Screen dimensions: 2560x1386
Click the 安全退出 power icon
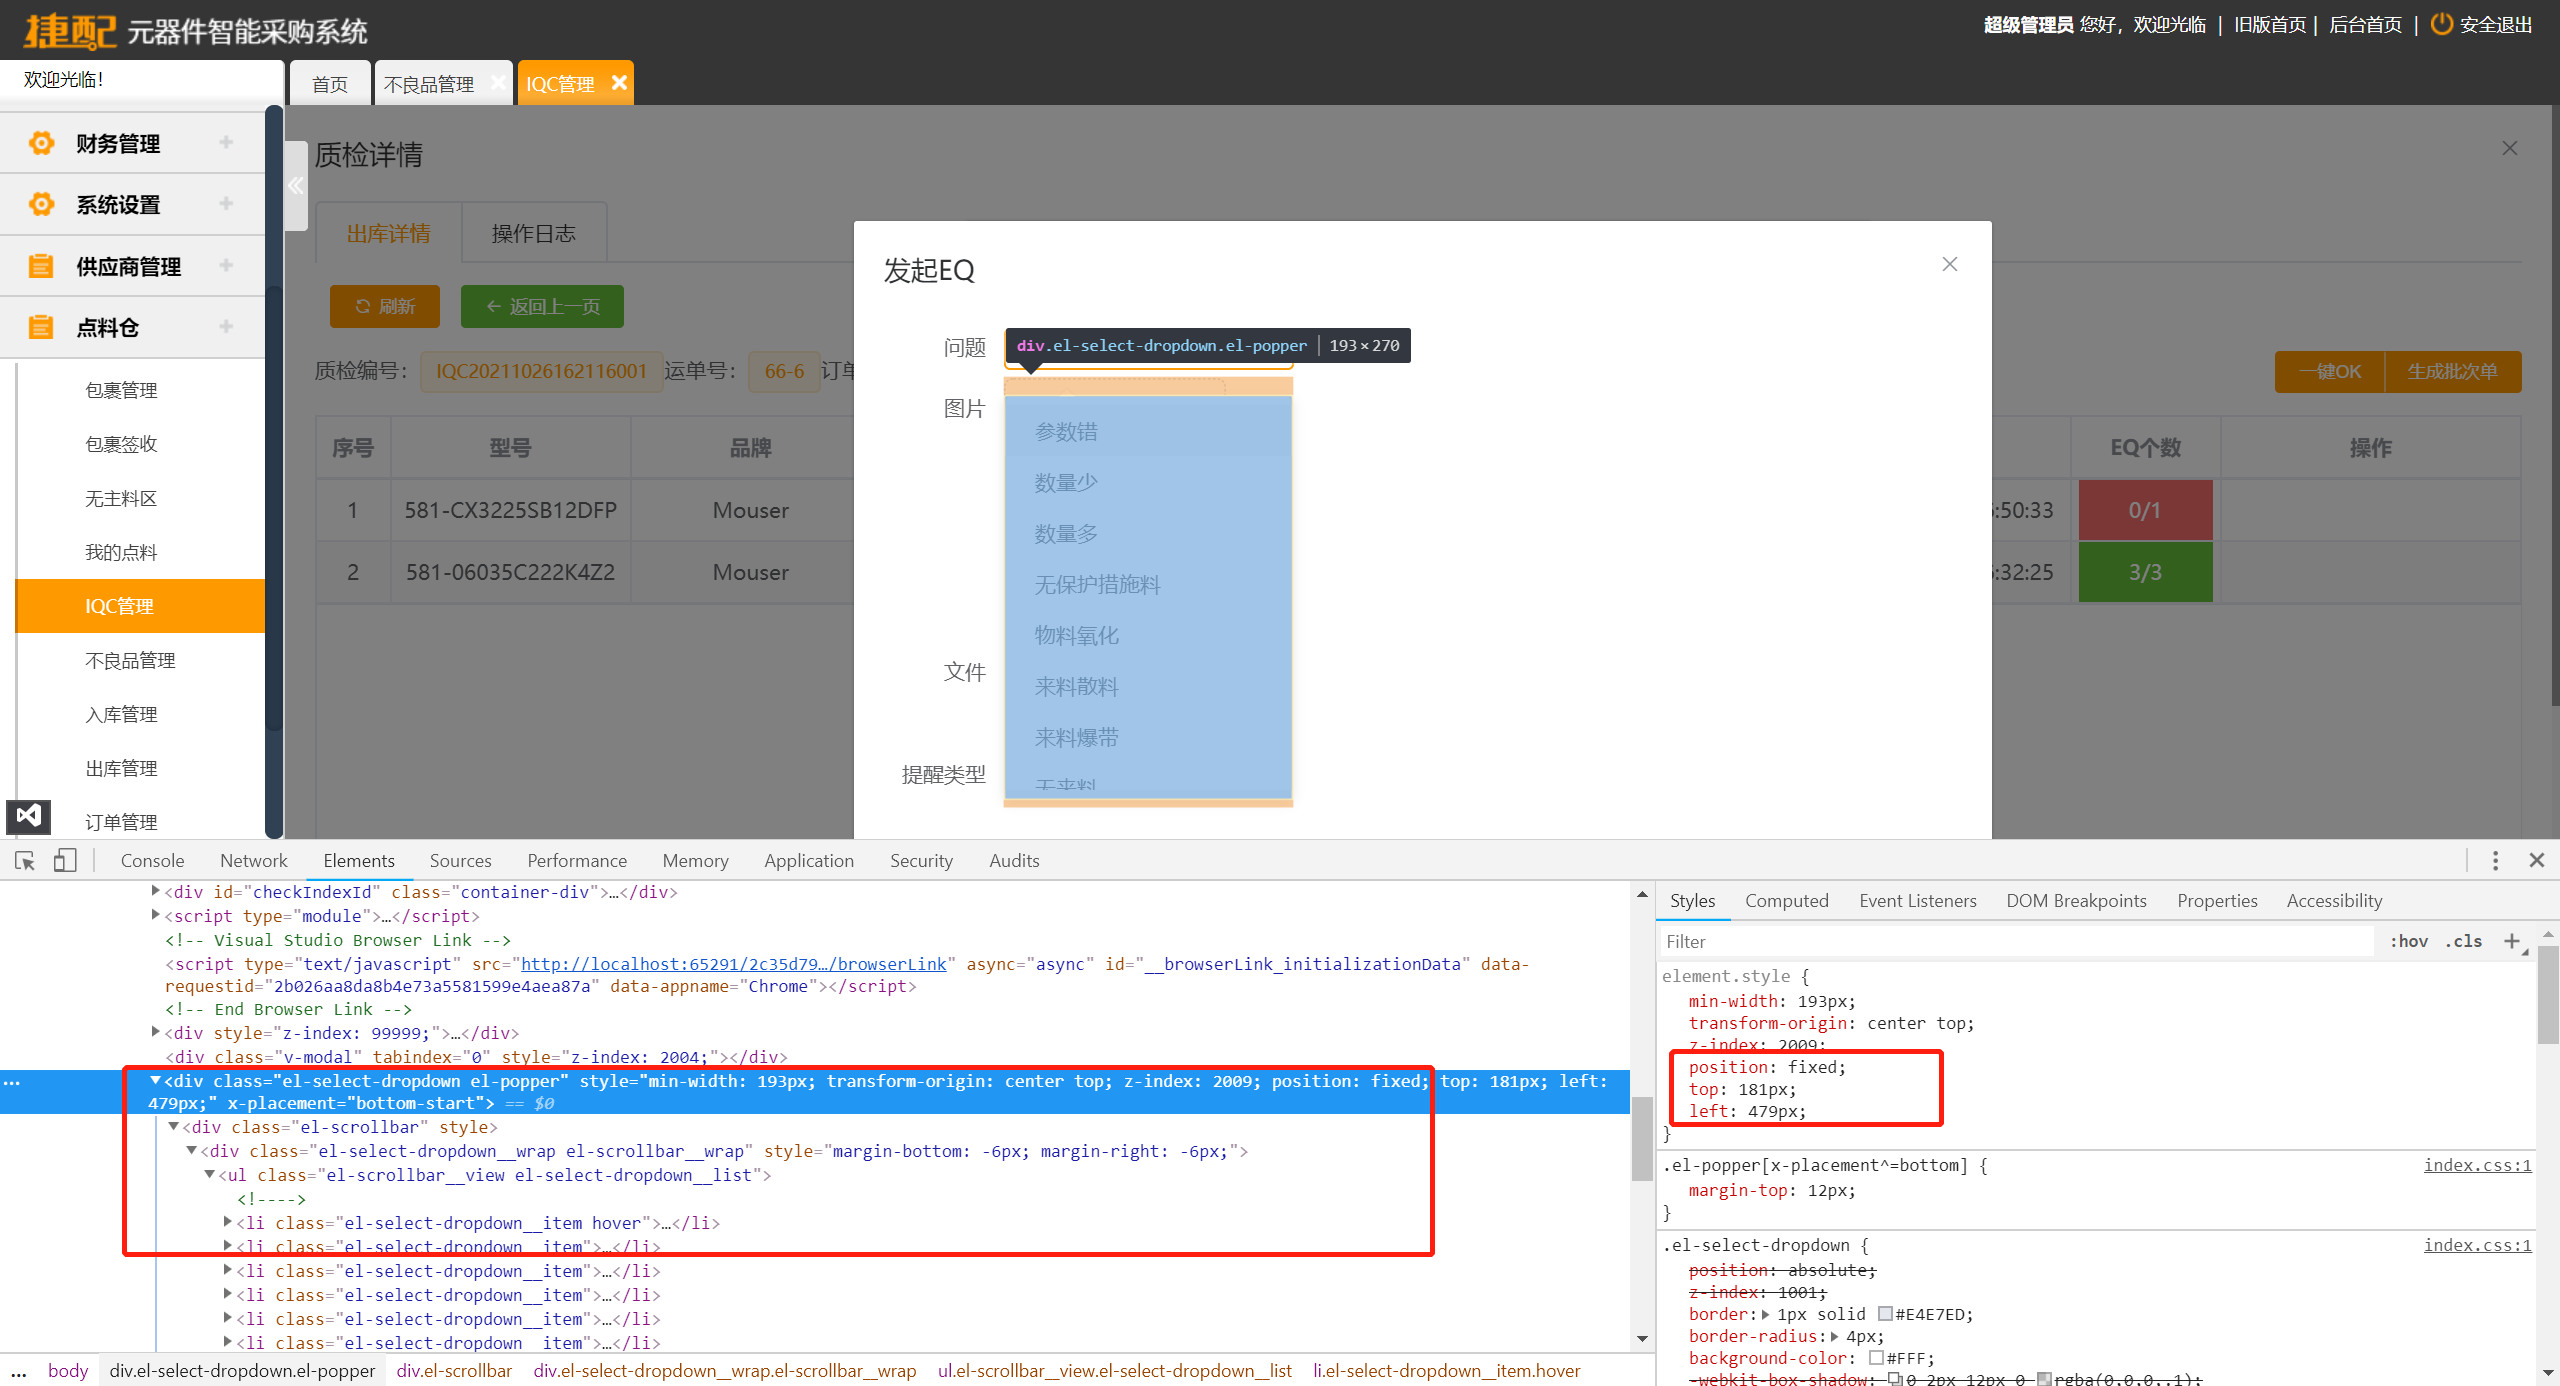click(2442, 22)
